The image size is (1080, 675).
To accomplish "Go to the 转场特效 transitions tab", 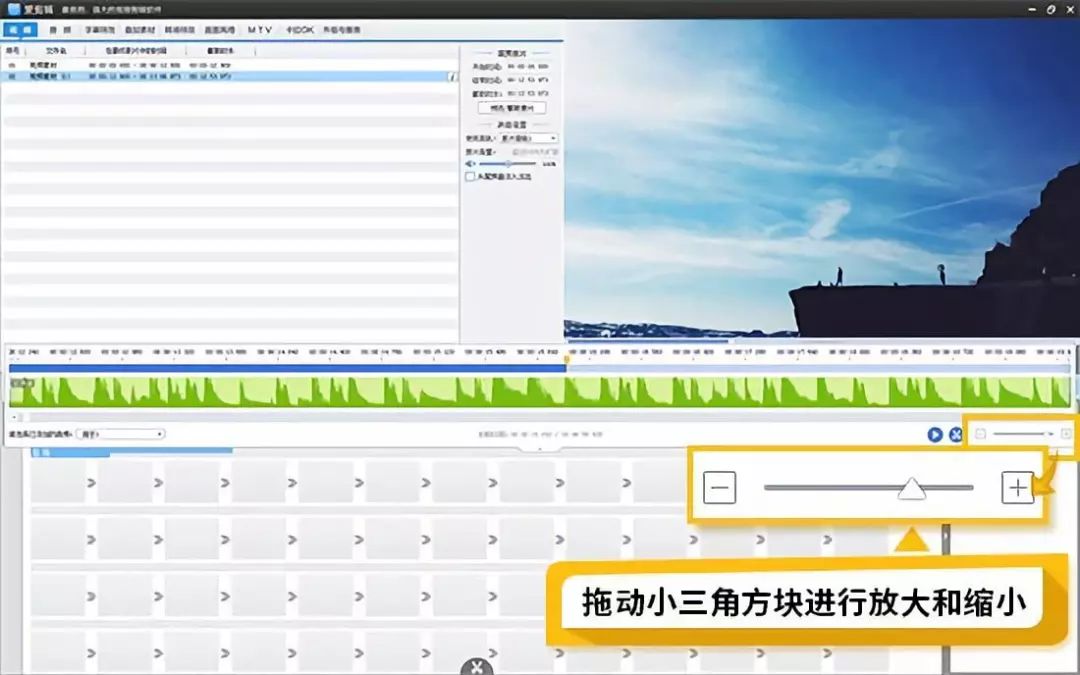I will [x=180, y=30].
